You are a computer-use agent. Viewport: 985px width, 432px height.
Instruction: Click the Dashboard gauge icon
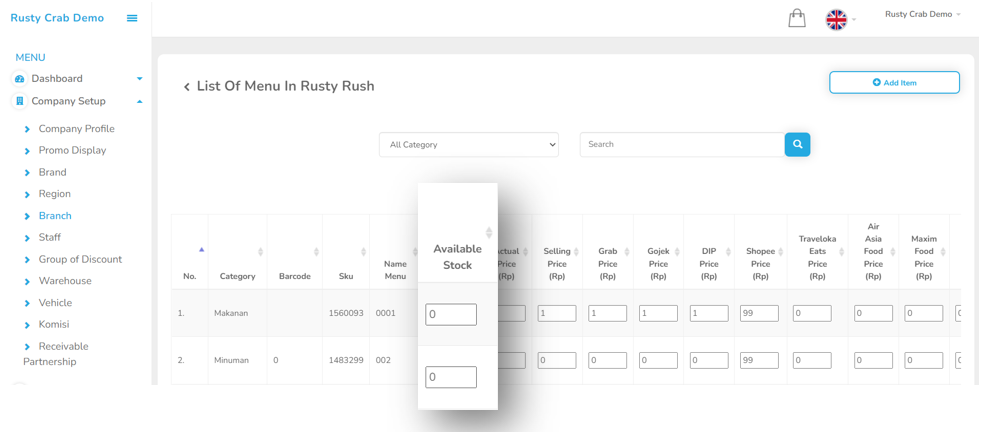coord(19,79)
